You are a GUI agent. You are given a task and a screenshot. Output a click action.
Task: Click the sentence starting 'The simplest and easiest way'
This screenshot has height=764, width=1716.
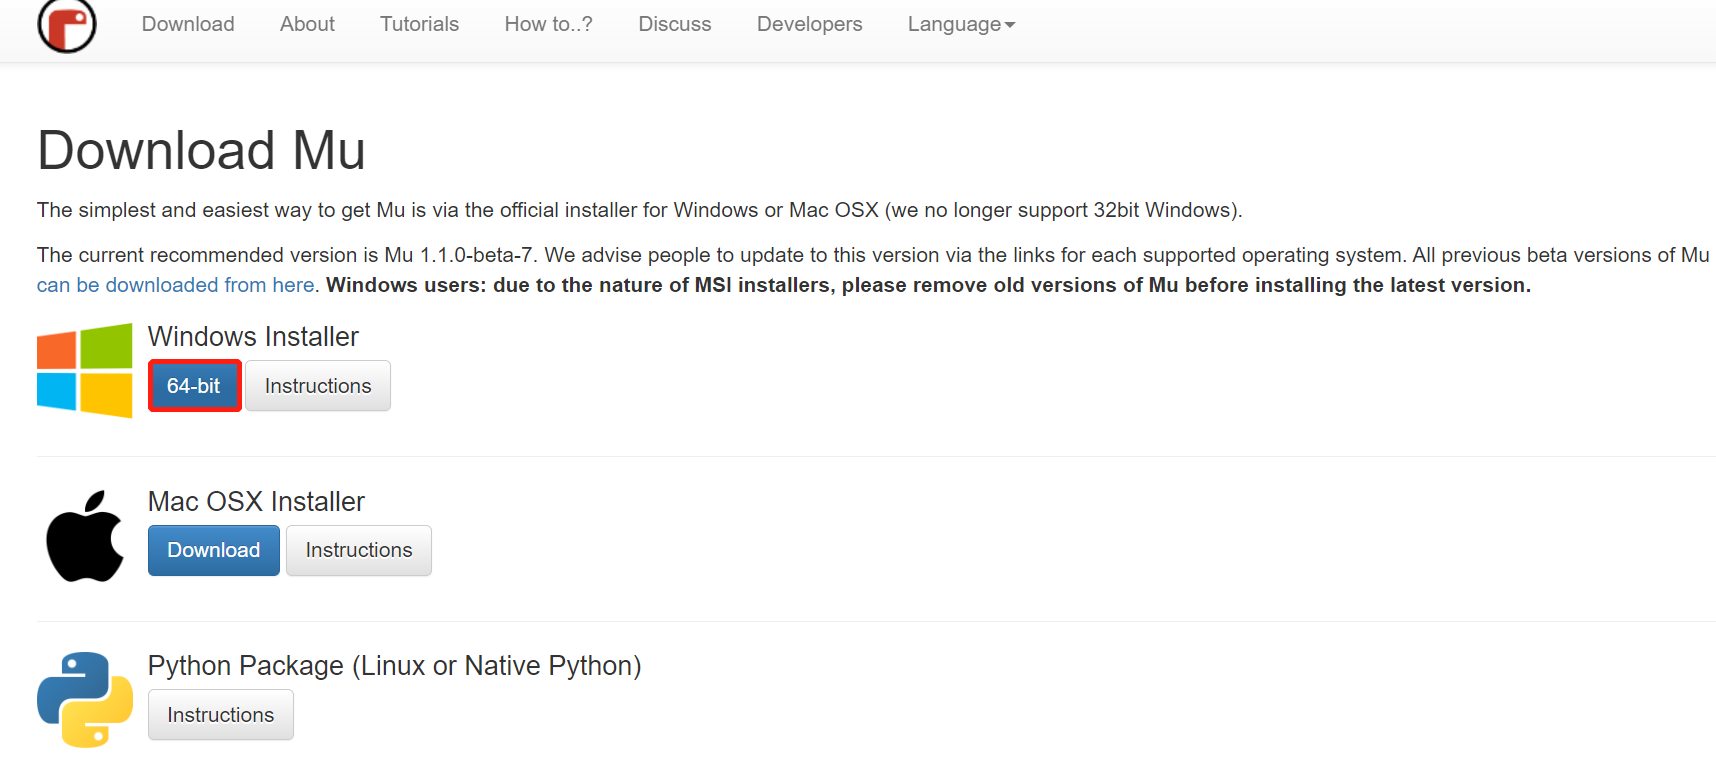640,210
